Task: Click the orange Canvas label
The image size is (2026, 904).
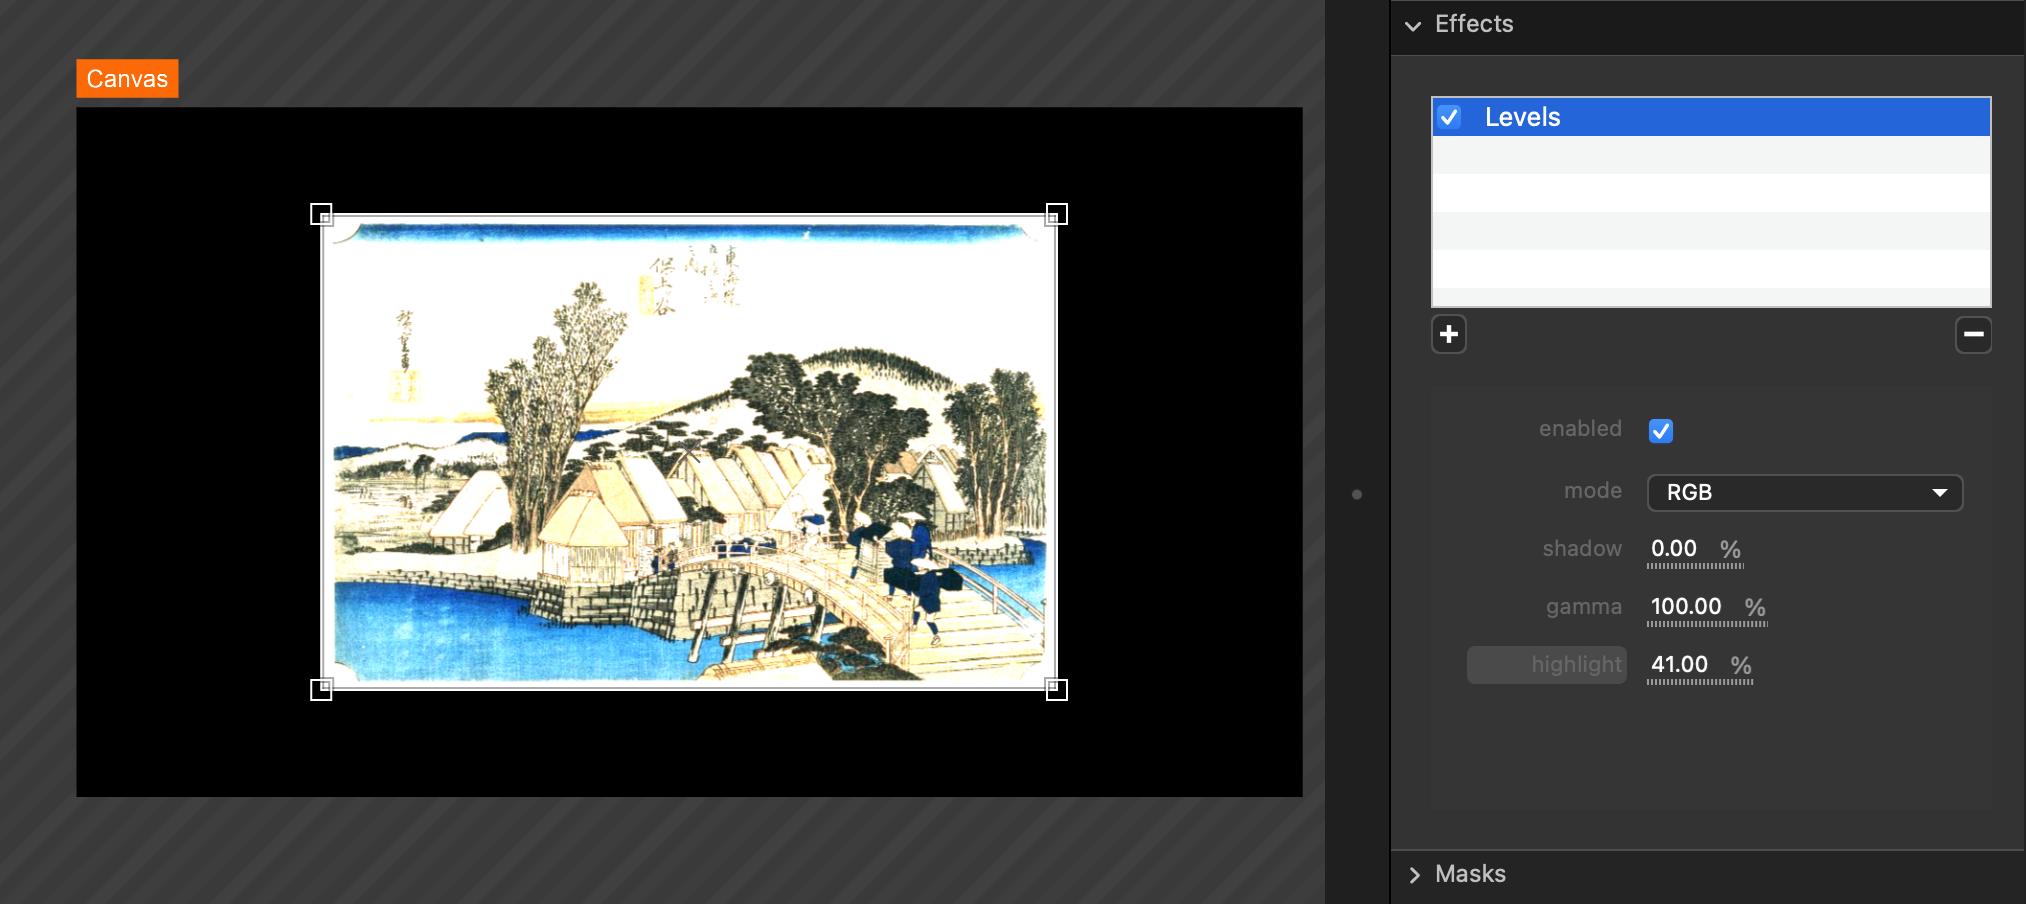Action: click(127, 79)
